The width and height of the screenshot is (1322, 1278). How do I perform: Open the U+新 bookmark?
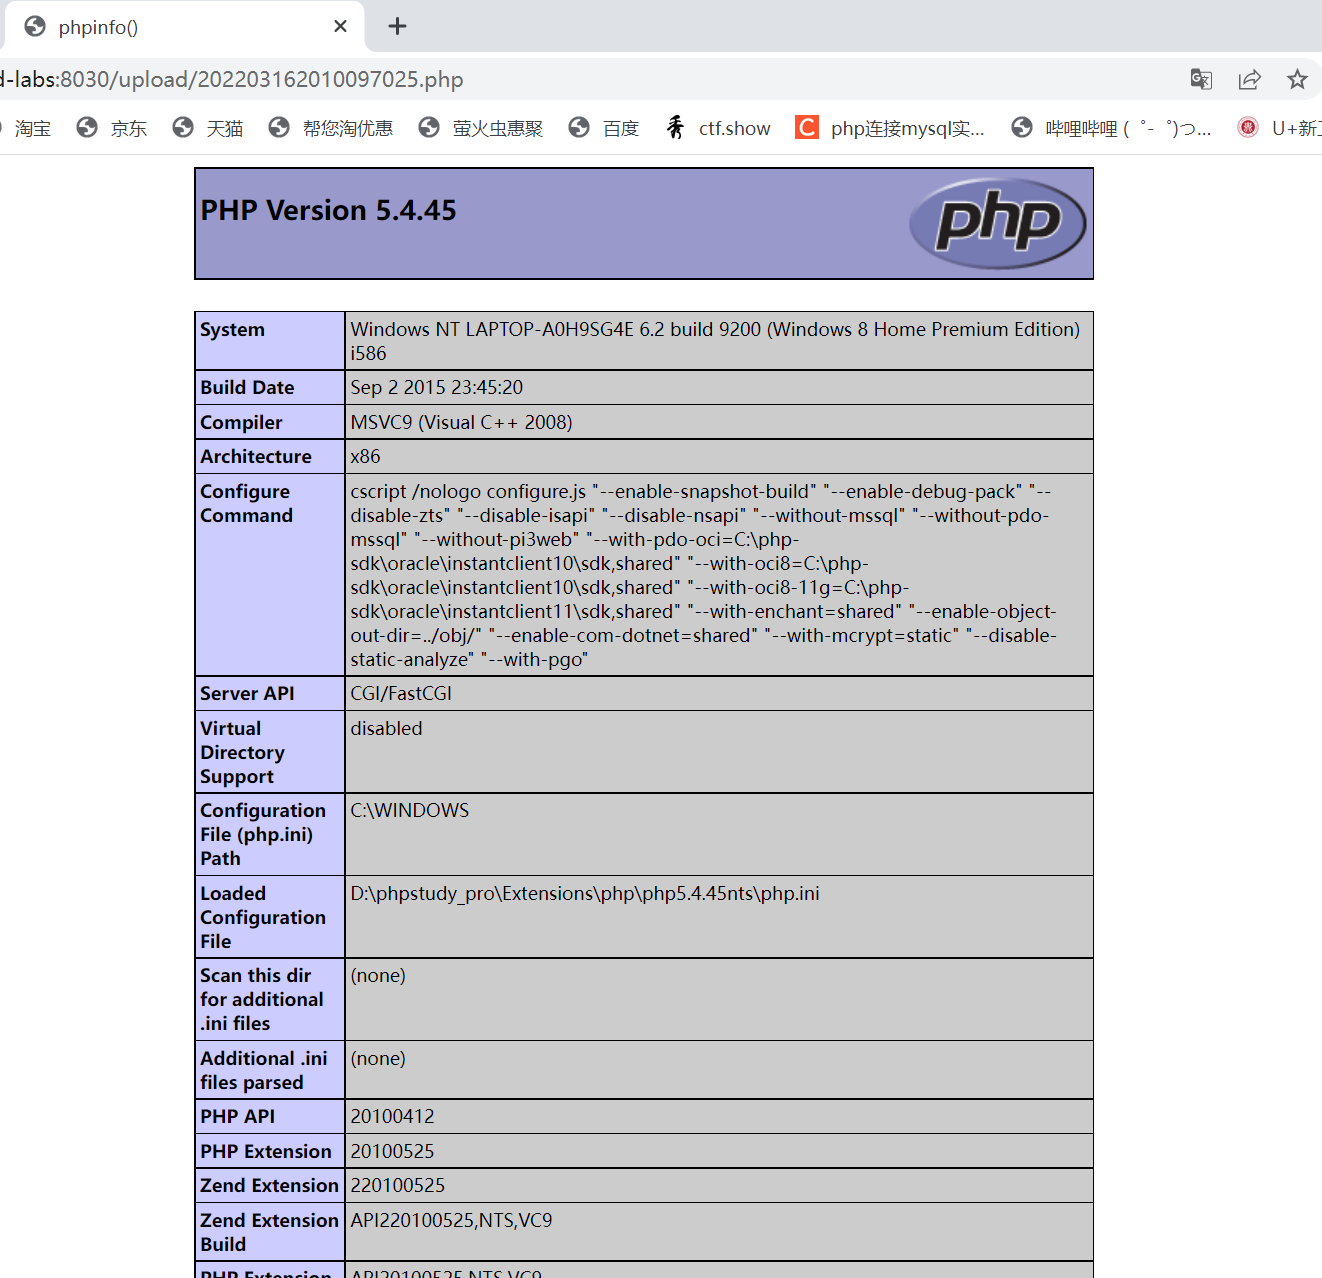(1279, 128)
